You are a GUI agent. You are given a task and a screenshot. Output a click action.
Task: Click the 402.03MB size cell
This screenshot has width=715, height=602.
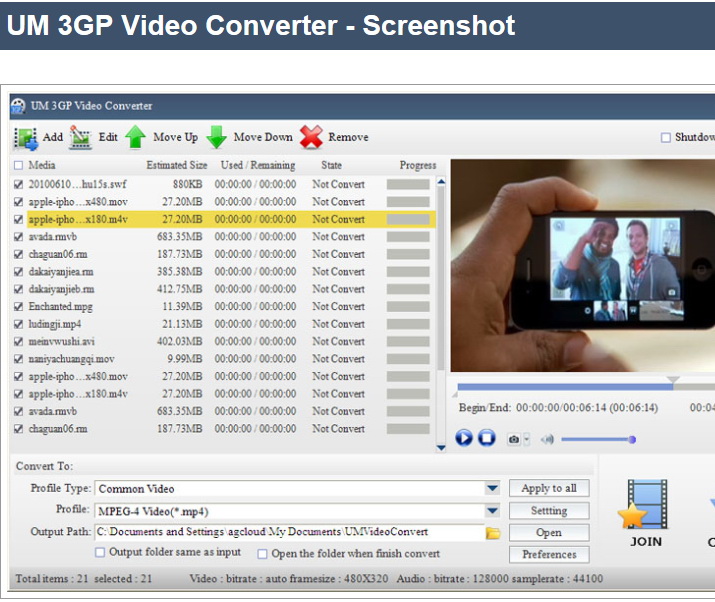pos(180,342)
